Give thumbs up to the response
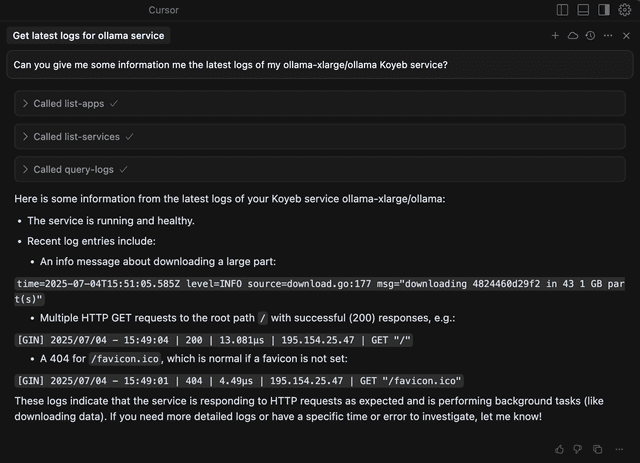The width and height of the screenshot is (640, 463). (560, 450)
